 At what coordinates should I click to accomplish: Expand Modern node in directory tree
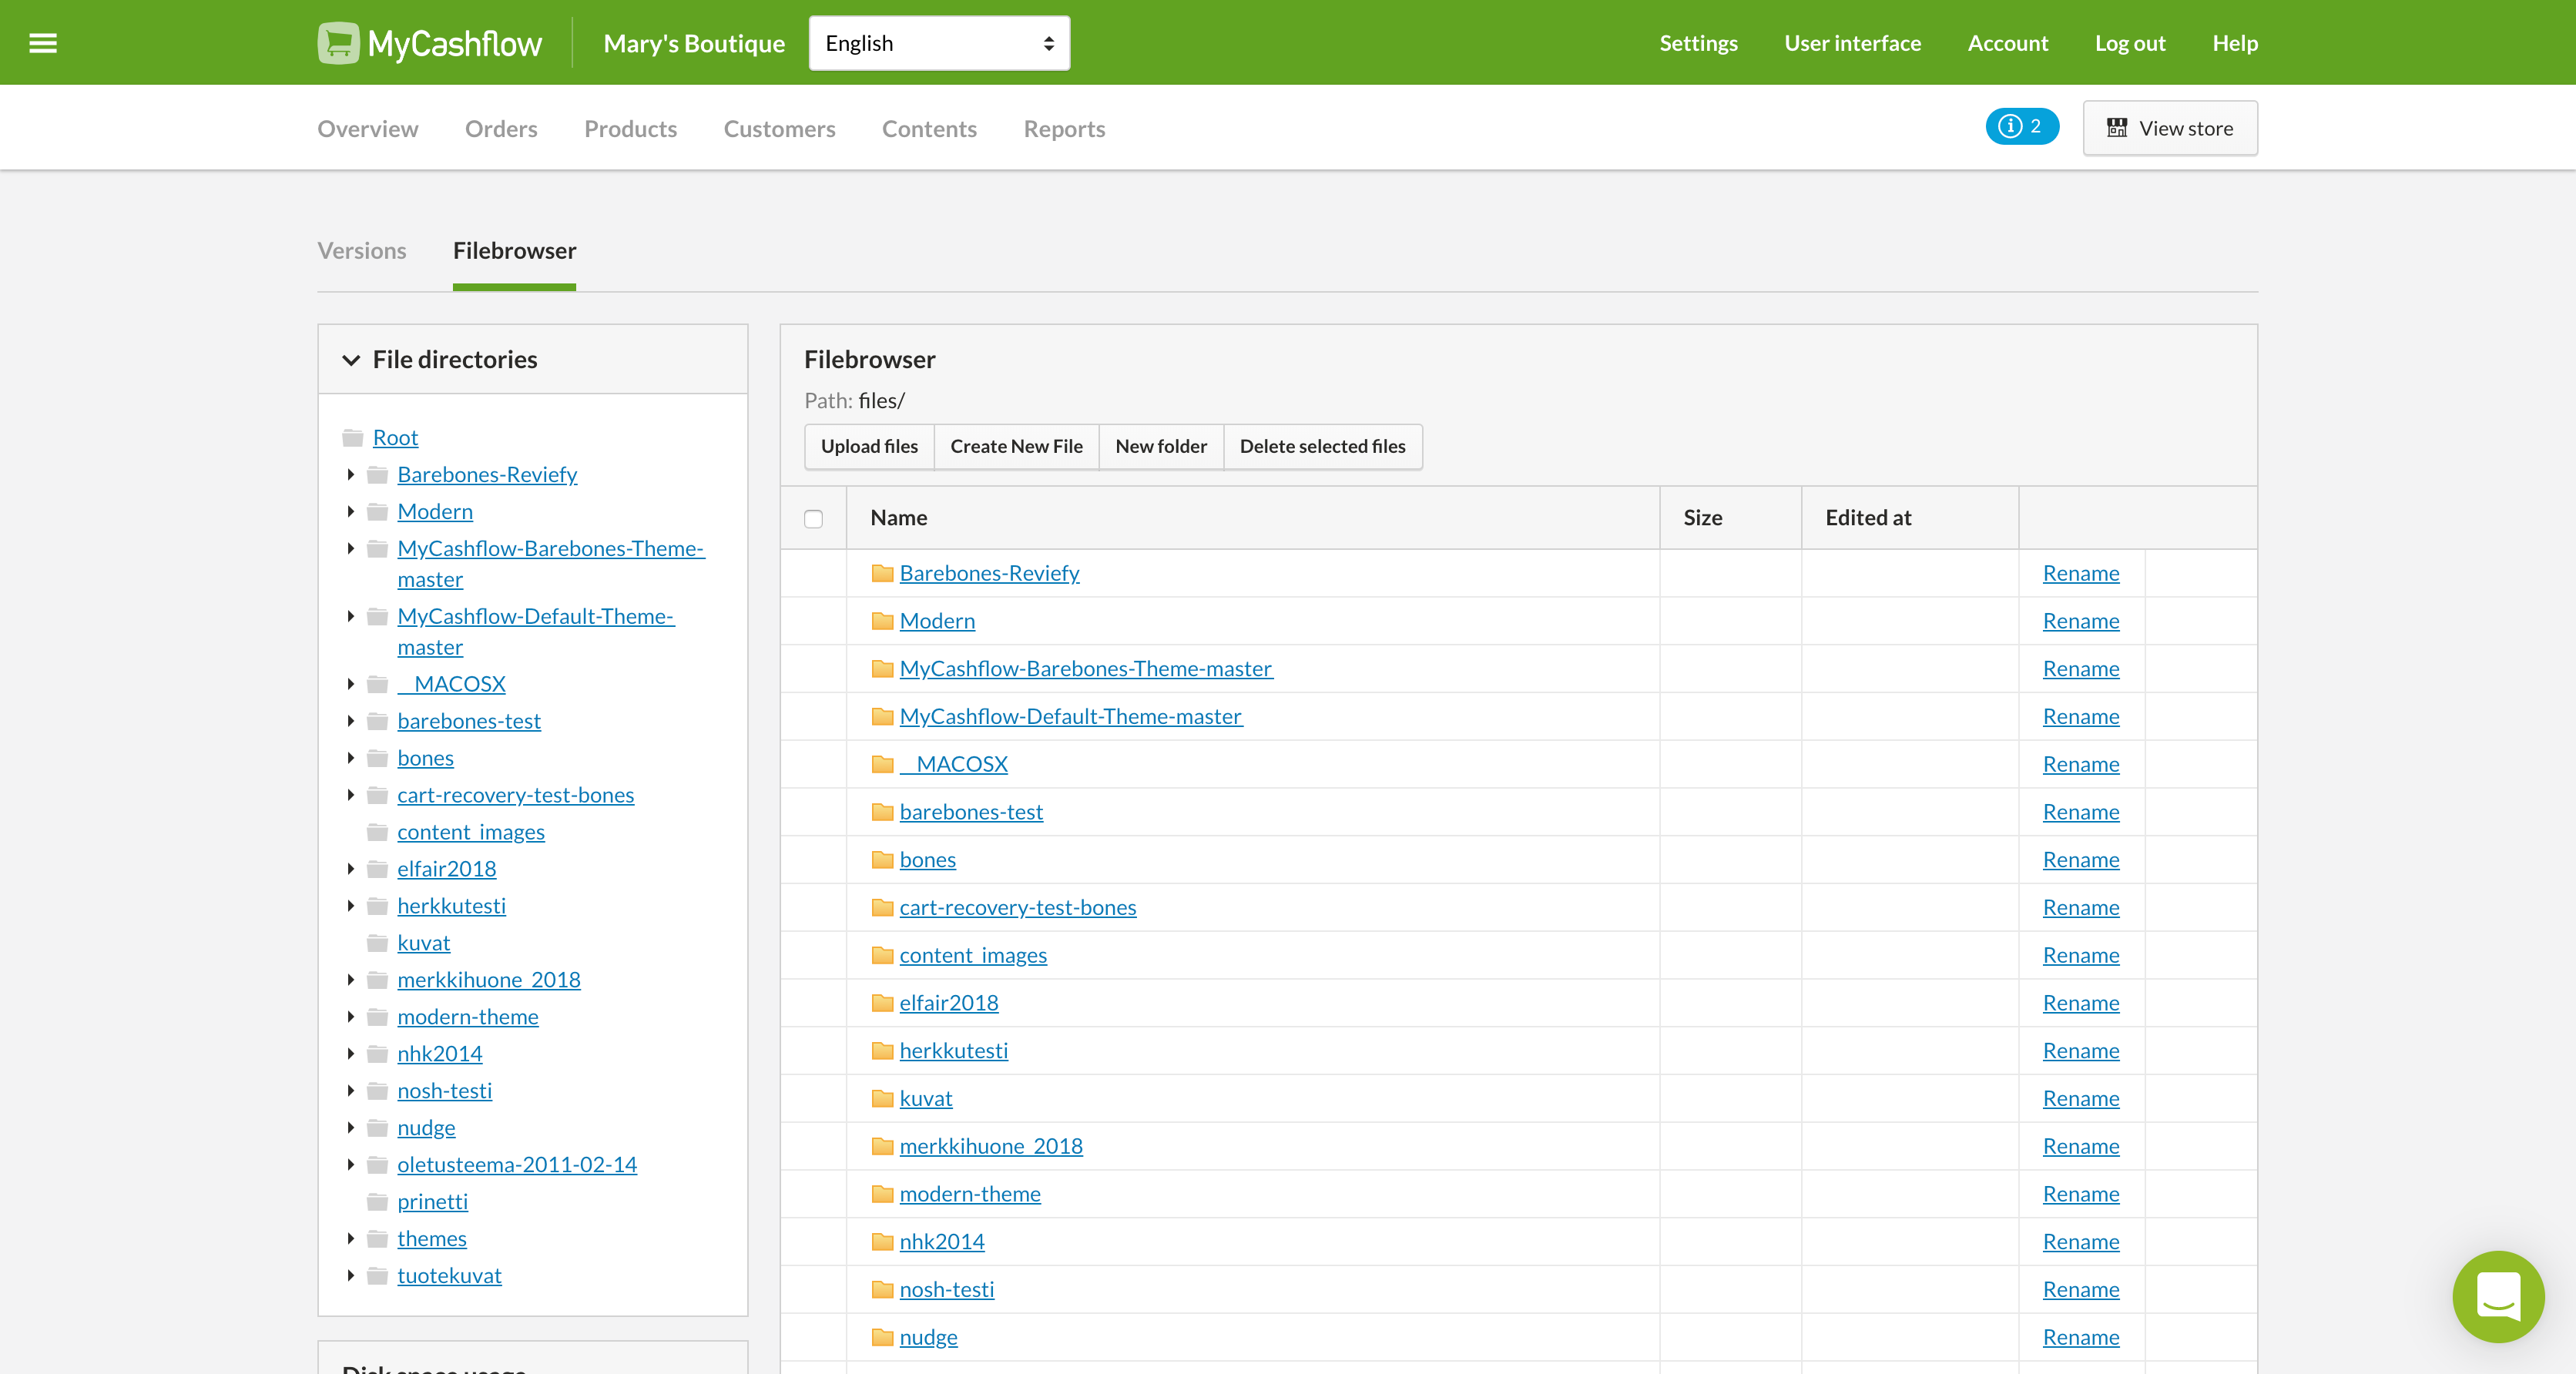click(x=351, y=511)
